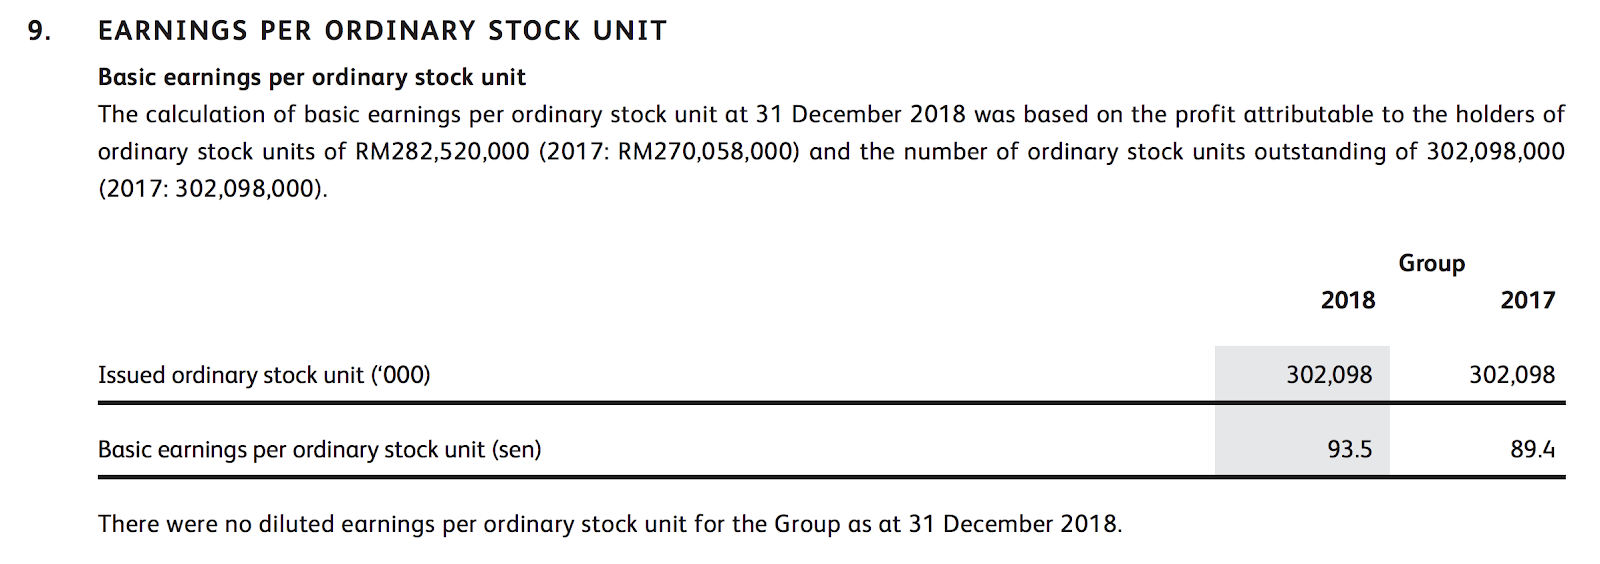1600x564 pixels.
Task: Select the 2017 column header
Action: (1528, 300)
